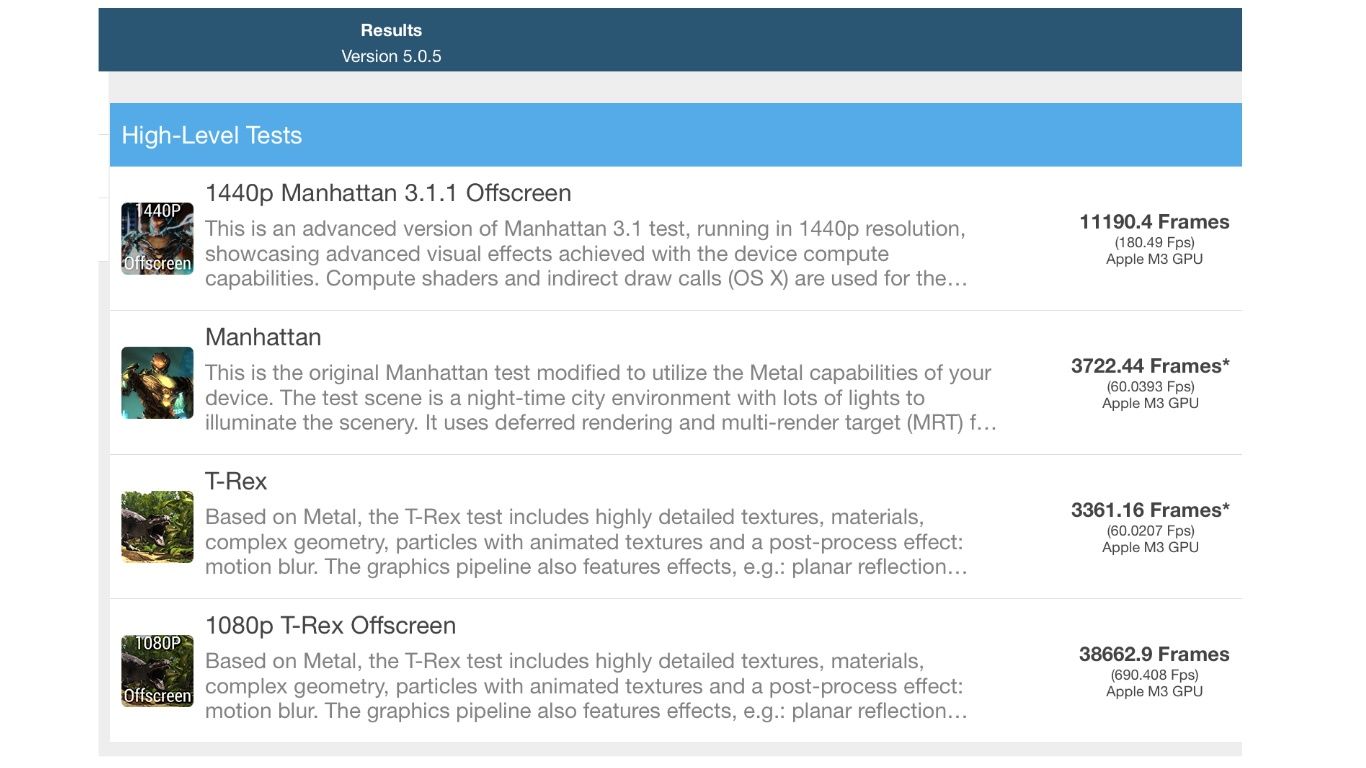Click the (180.49 Fps) value

click(x=1154, y=242)
